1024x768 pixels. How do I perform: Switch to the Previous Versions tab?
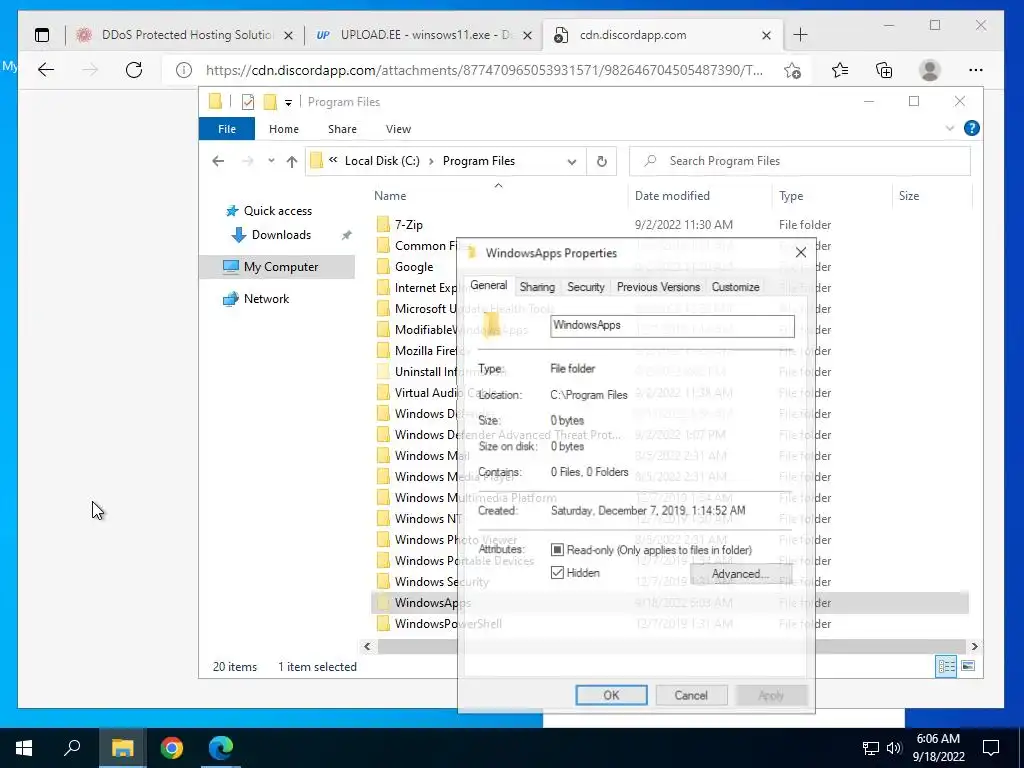point(658,287)
